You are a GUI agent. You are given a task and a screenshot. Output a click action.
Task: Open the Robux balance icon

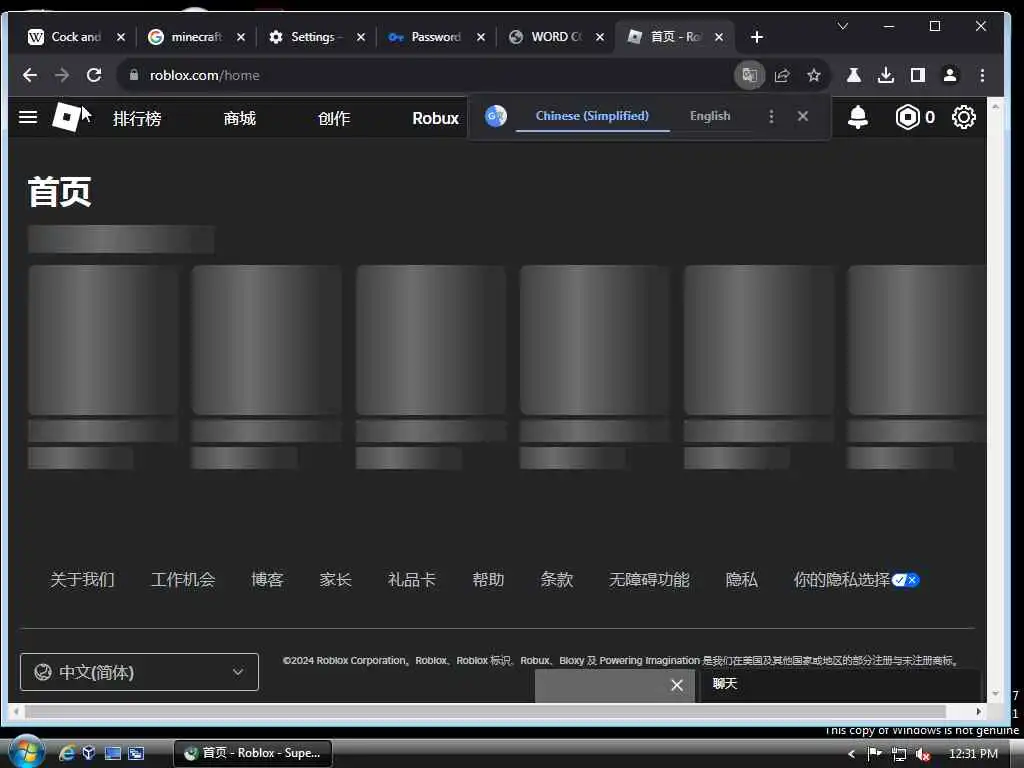(907, 118)
